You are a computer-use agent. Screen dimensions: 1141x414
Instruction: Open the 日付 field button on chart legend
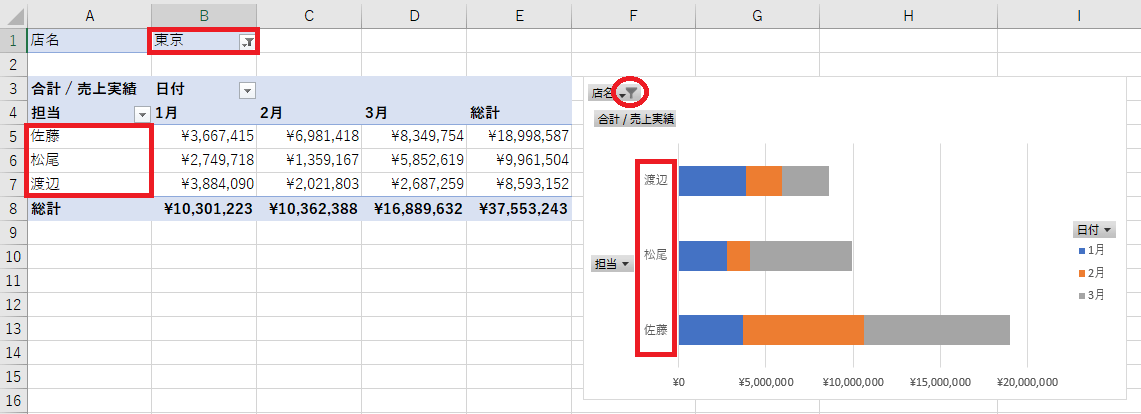click(1092, 229)
